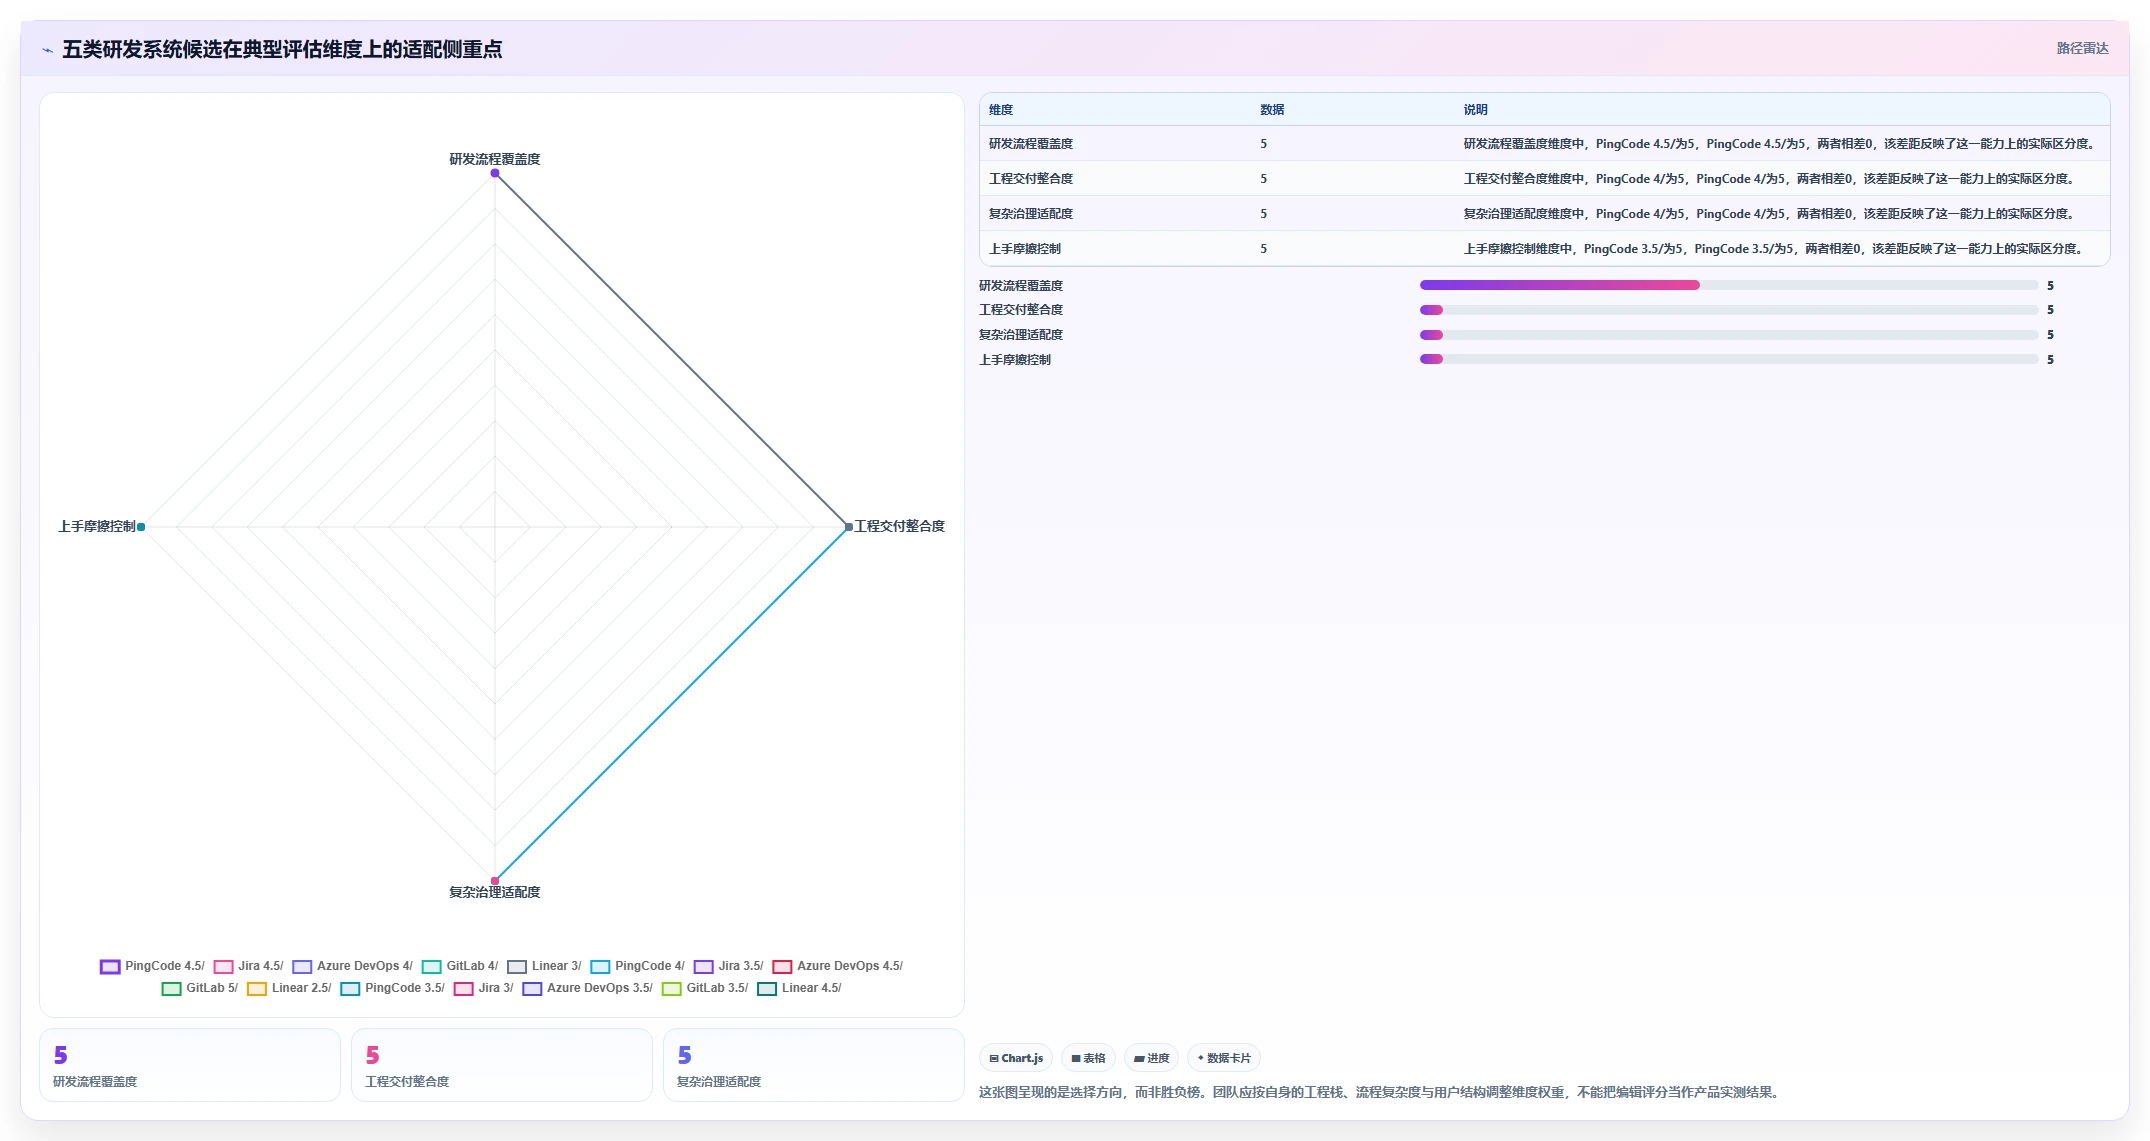The width and height of the screenshot is (2150, 1141).
Task: Toggle the Jira 4.5/ legend series
Action: tap(249, 966)
